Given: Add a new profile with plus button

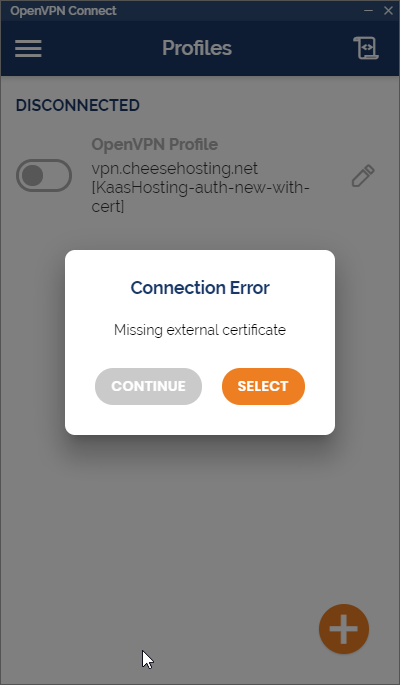Looking at the screenshot, I should coord(344,629).
